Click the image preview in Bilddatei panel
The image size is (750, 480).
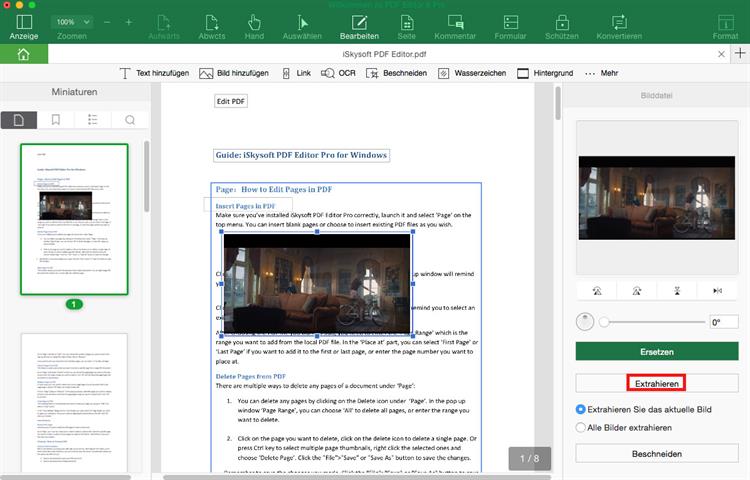(657, 197)
